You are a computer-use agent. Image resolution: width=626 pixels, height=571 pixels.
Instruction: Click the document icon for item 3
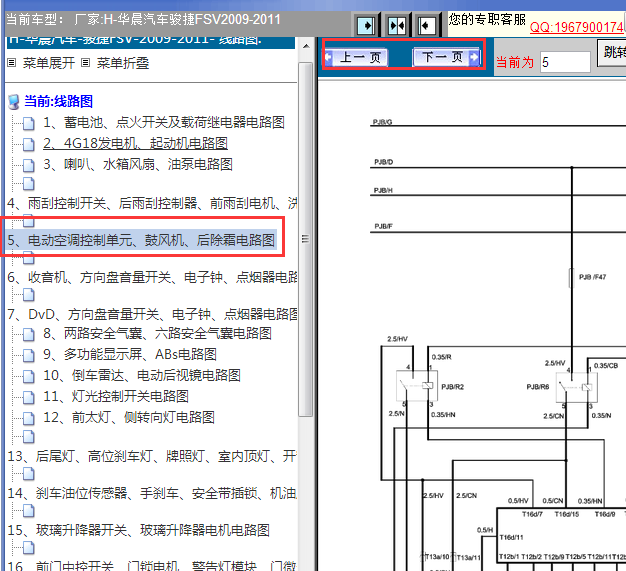(29, 165)
